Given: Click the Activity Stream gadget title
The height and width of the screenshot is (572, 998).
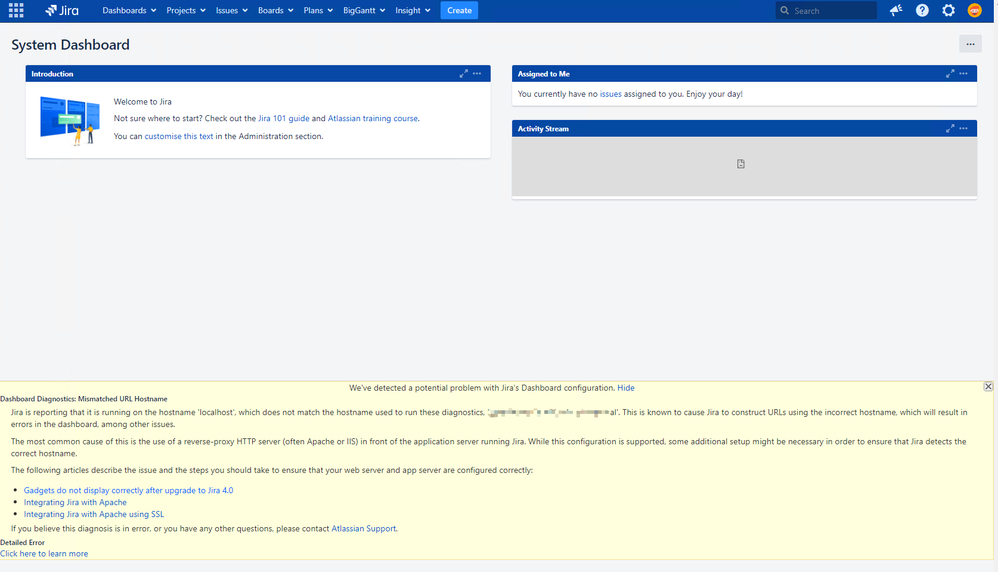Looking at the screenshot, I should tap(543, 129).
